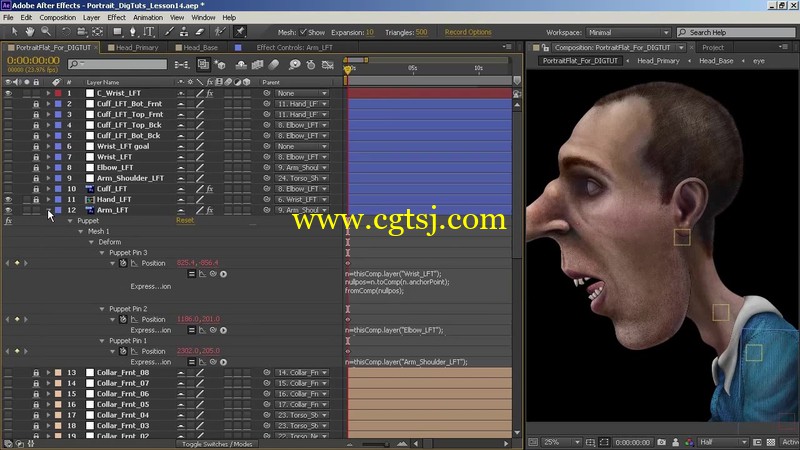Collapse the Puppet effect group
Image resolution: width=800 pixels, height=450 pixels.
[70, 221]
